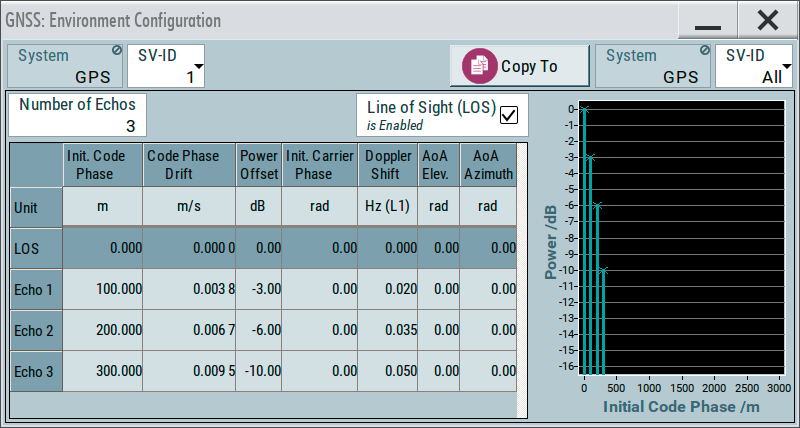Viewport: 800px width, 428px height.
Task: Select the Echo 3 row header
Action: tap(36, 372)
